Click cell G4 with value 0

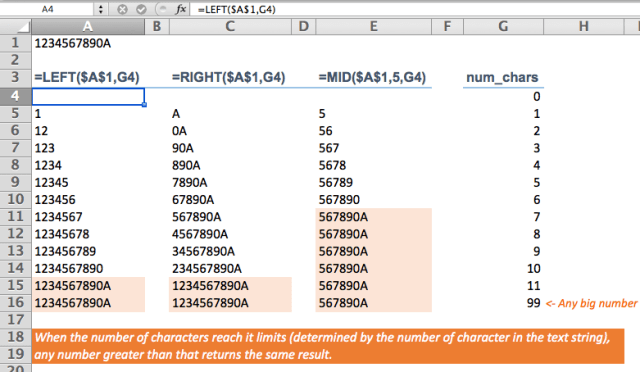[503, 96]
